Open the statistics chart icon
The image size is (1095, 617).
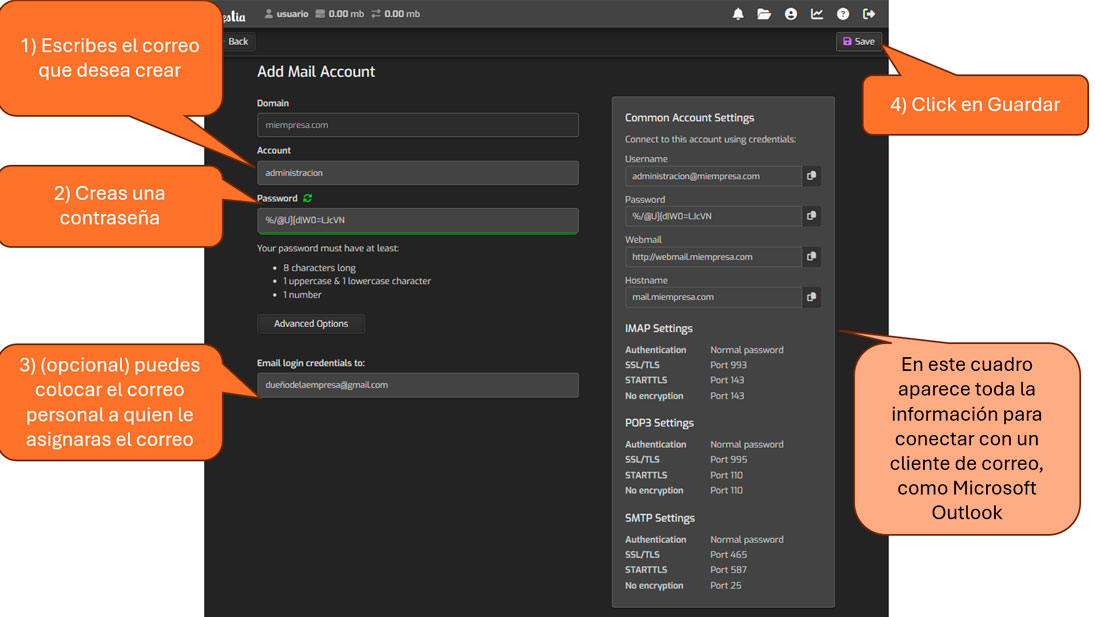[x=816, y=14]
